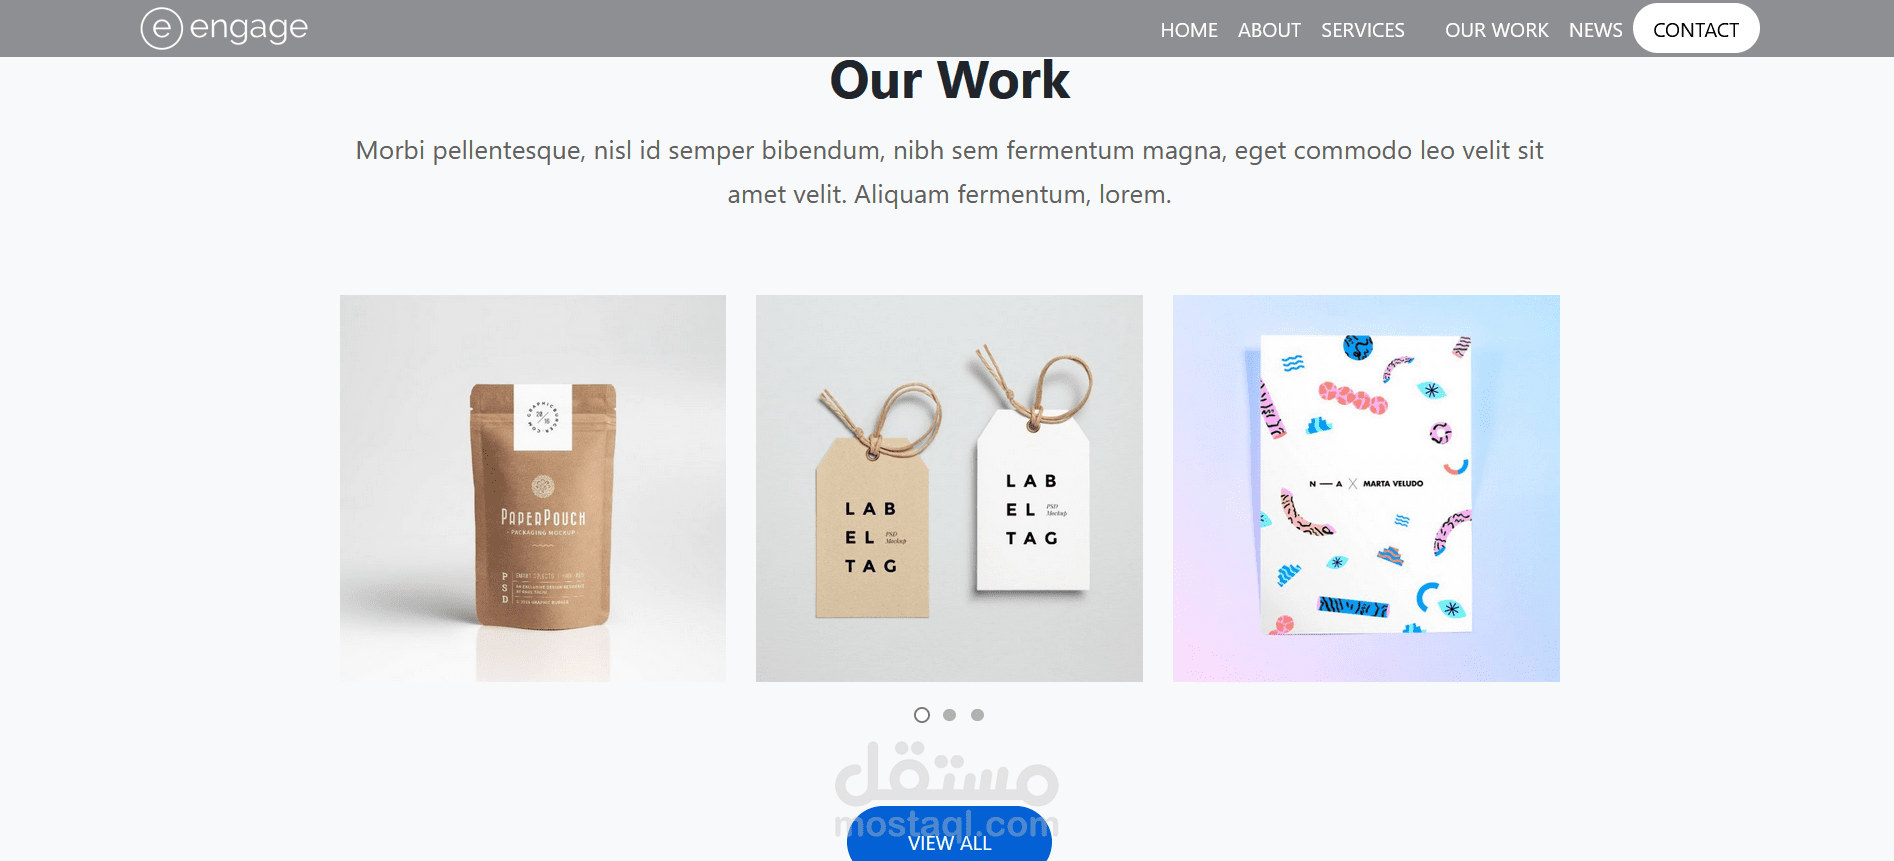Click the white hanging label tag
1894x861 pixels.
(x=1033, y=500)
